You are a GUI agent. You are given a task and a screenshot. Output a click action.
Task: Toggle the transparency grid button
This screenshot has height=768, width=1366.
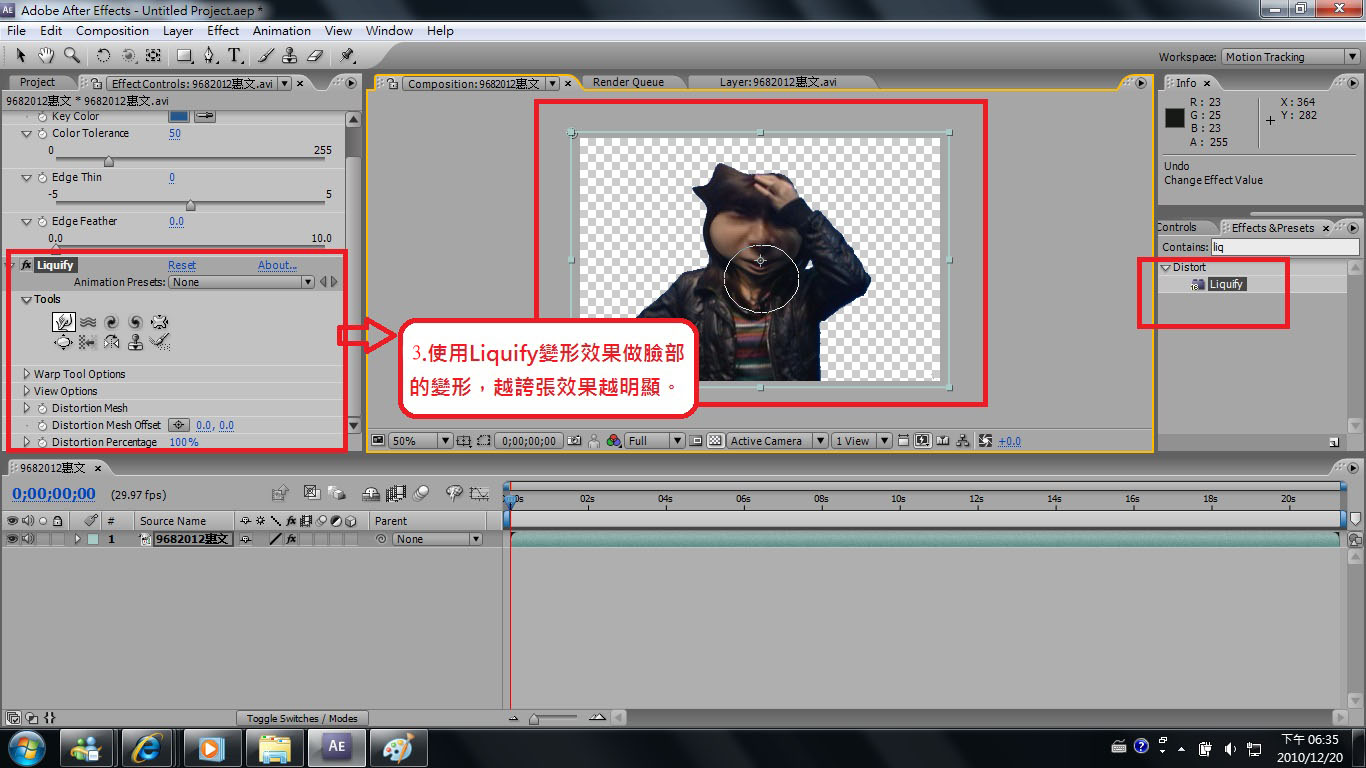pyautogui.click(x=715, y=440)
